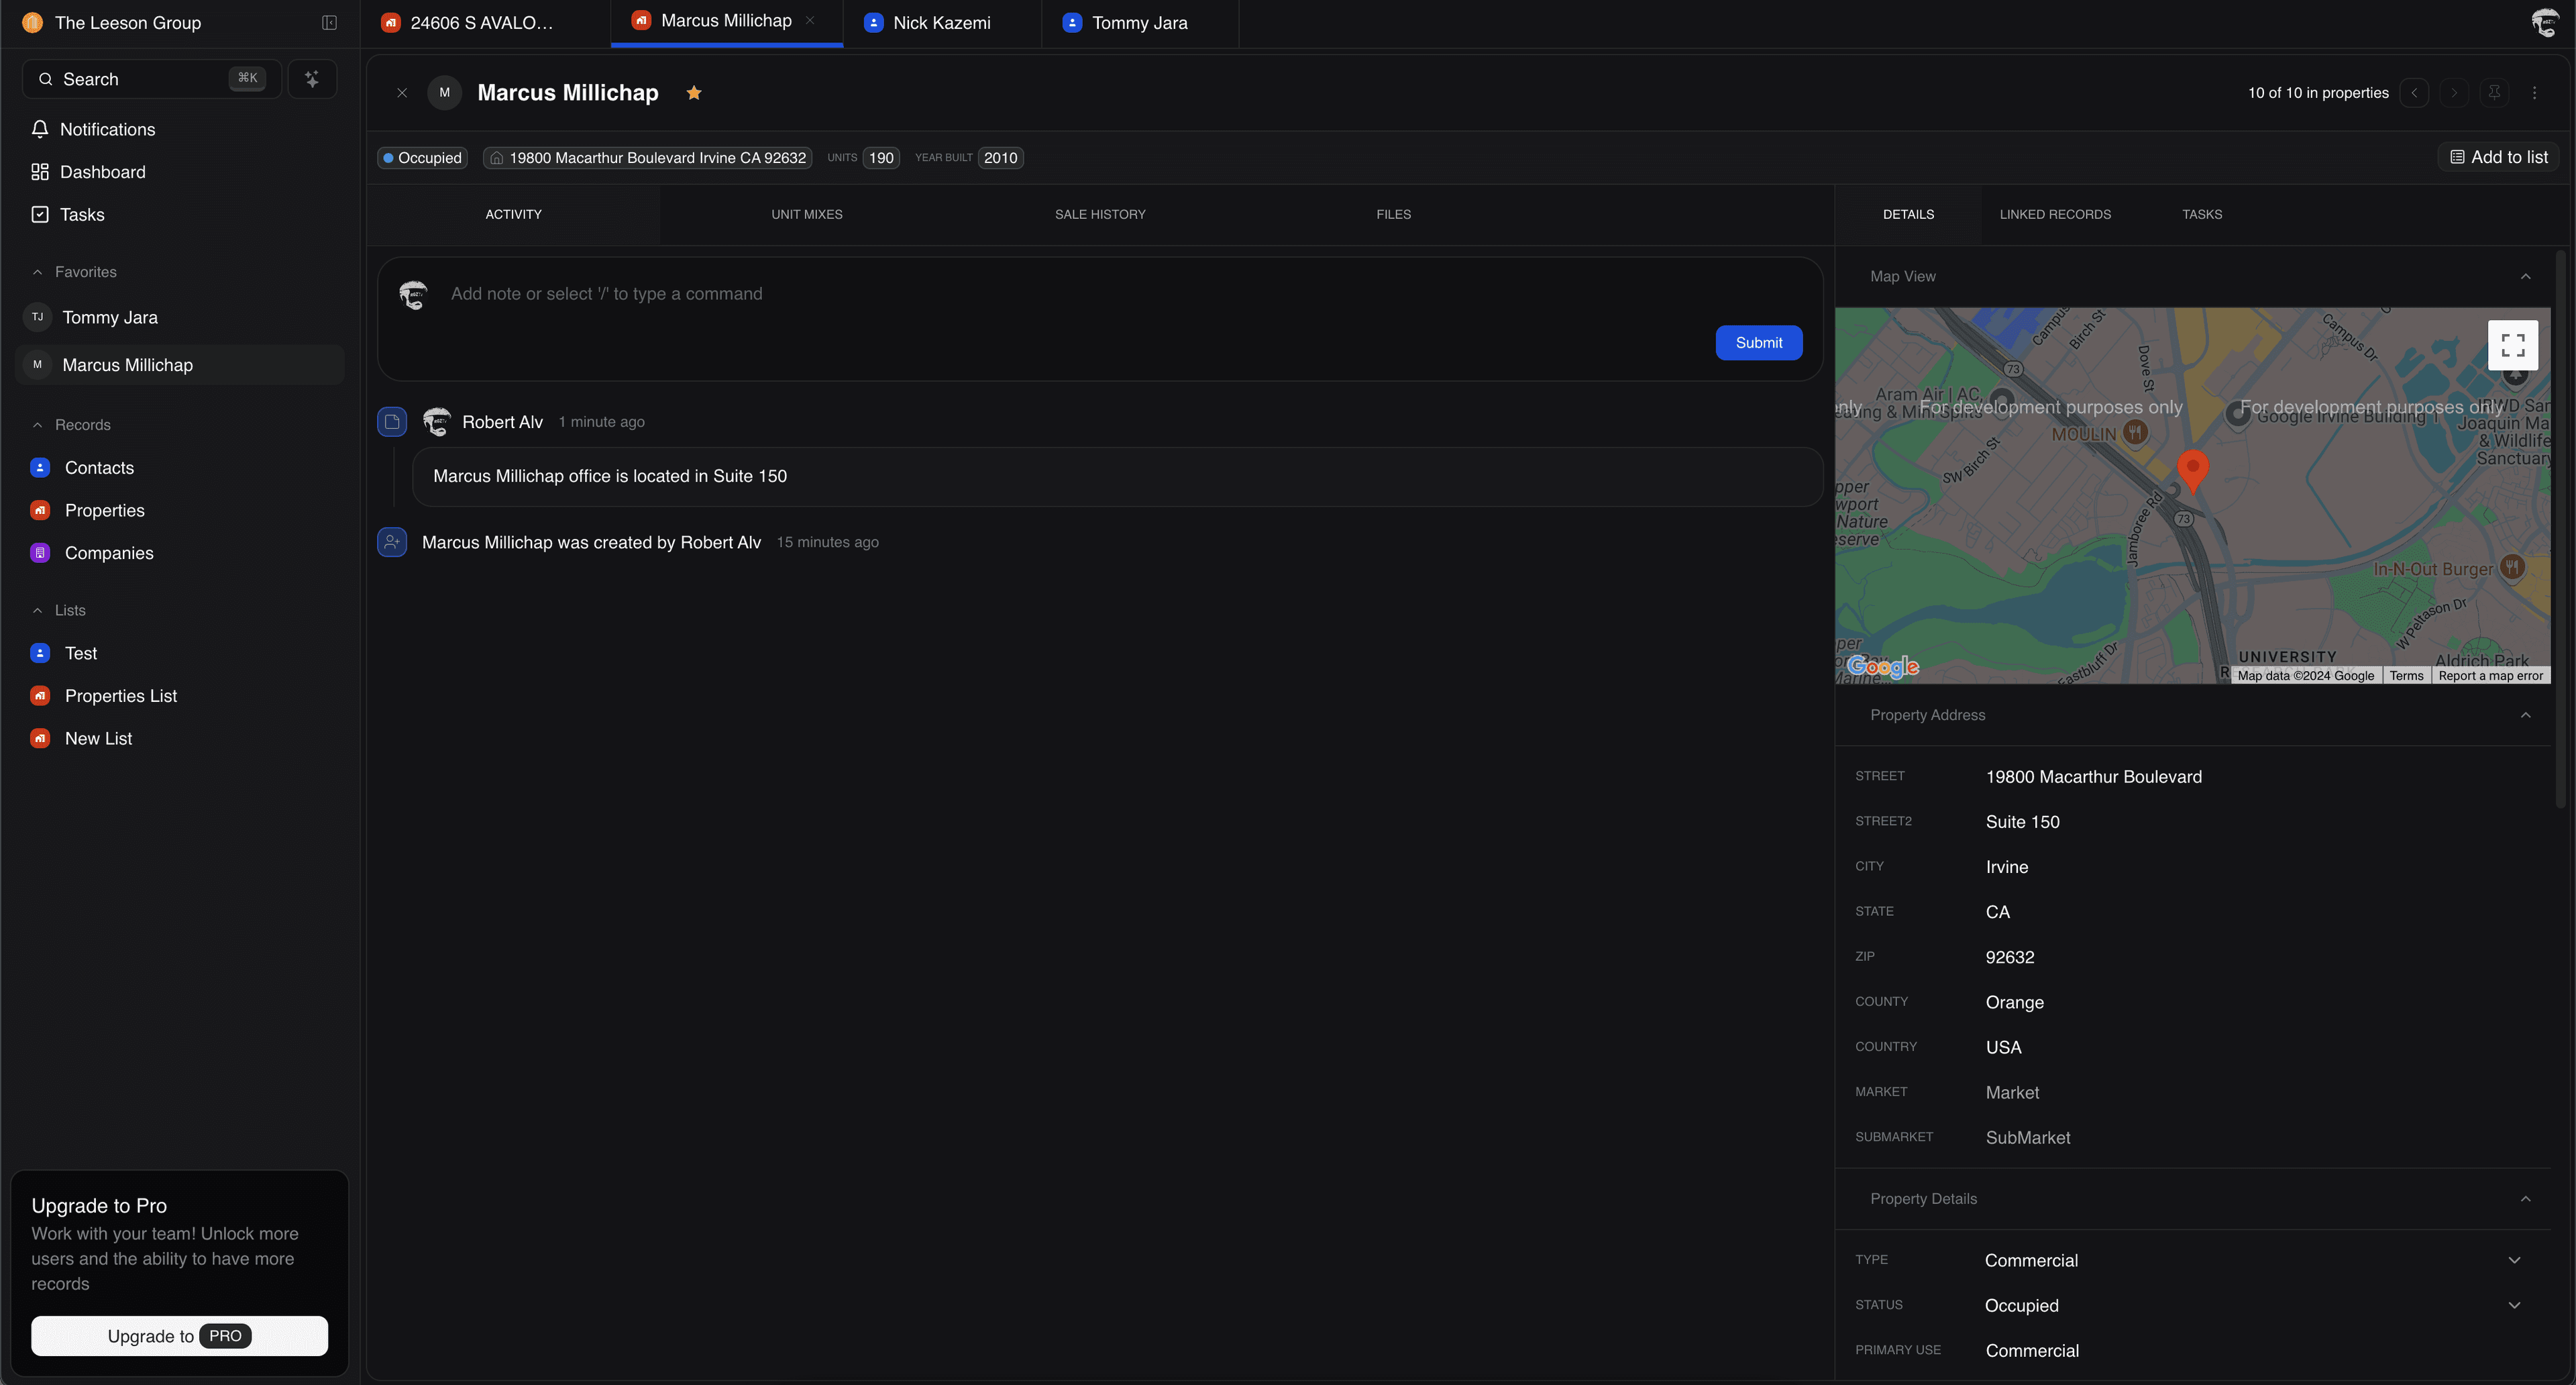Collapse the sidebar with the panel icon

pyautogui.click(x=329, y=23)
